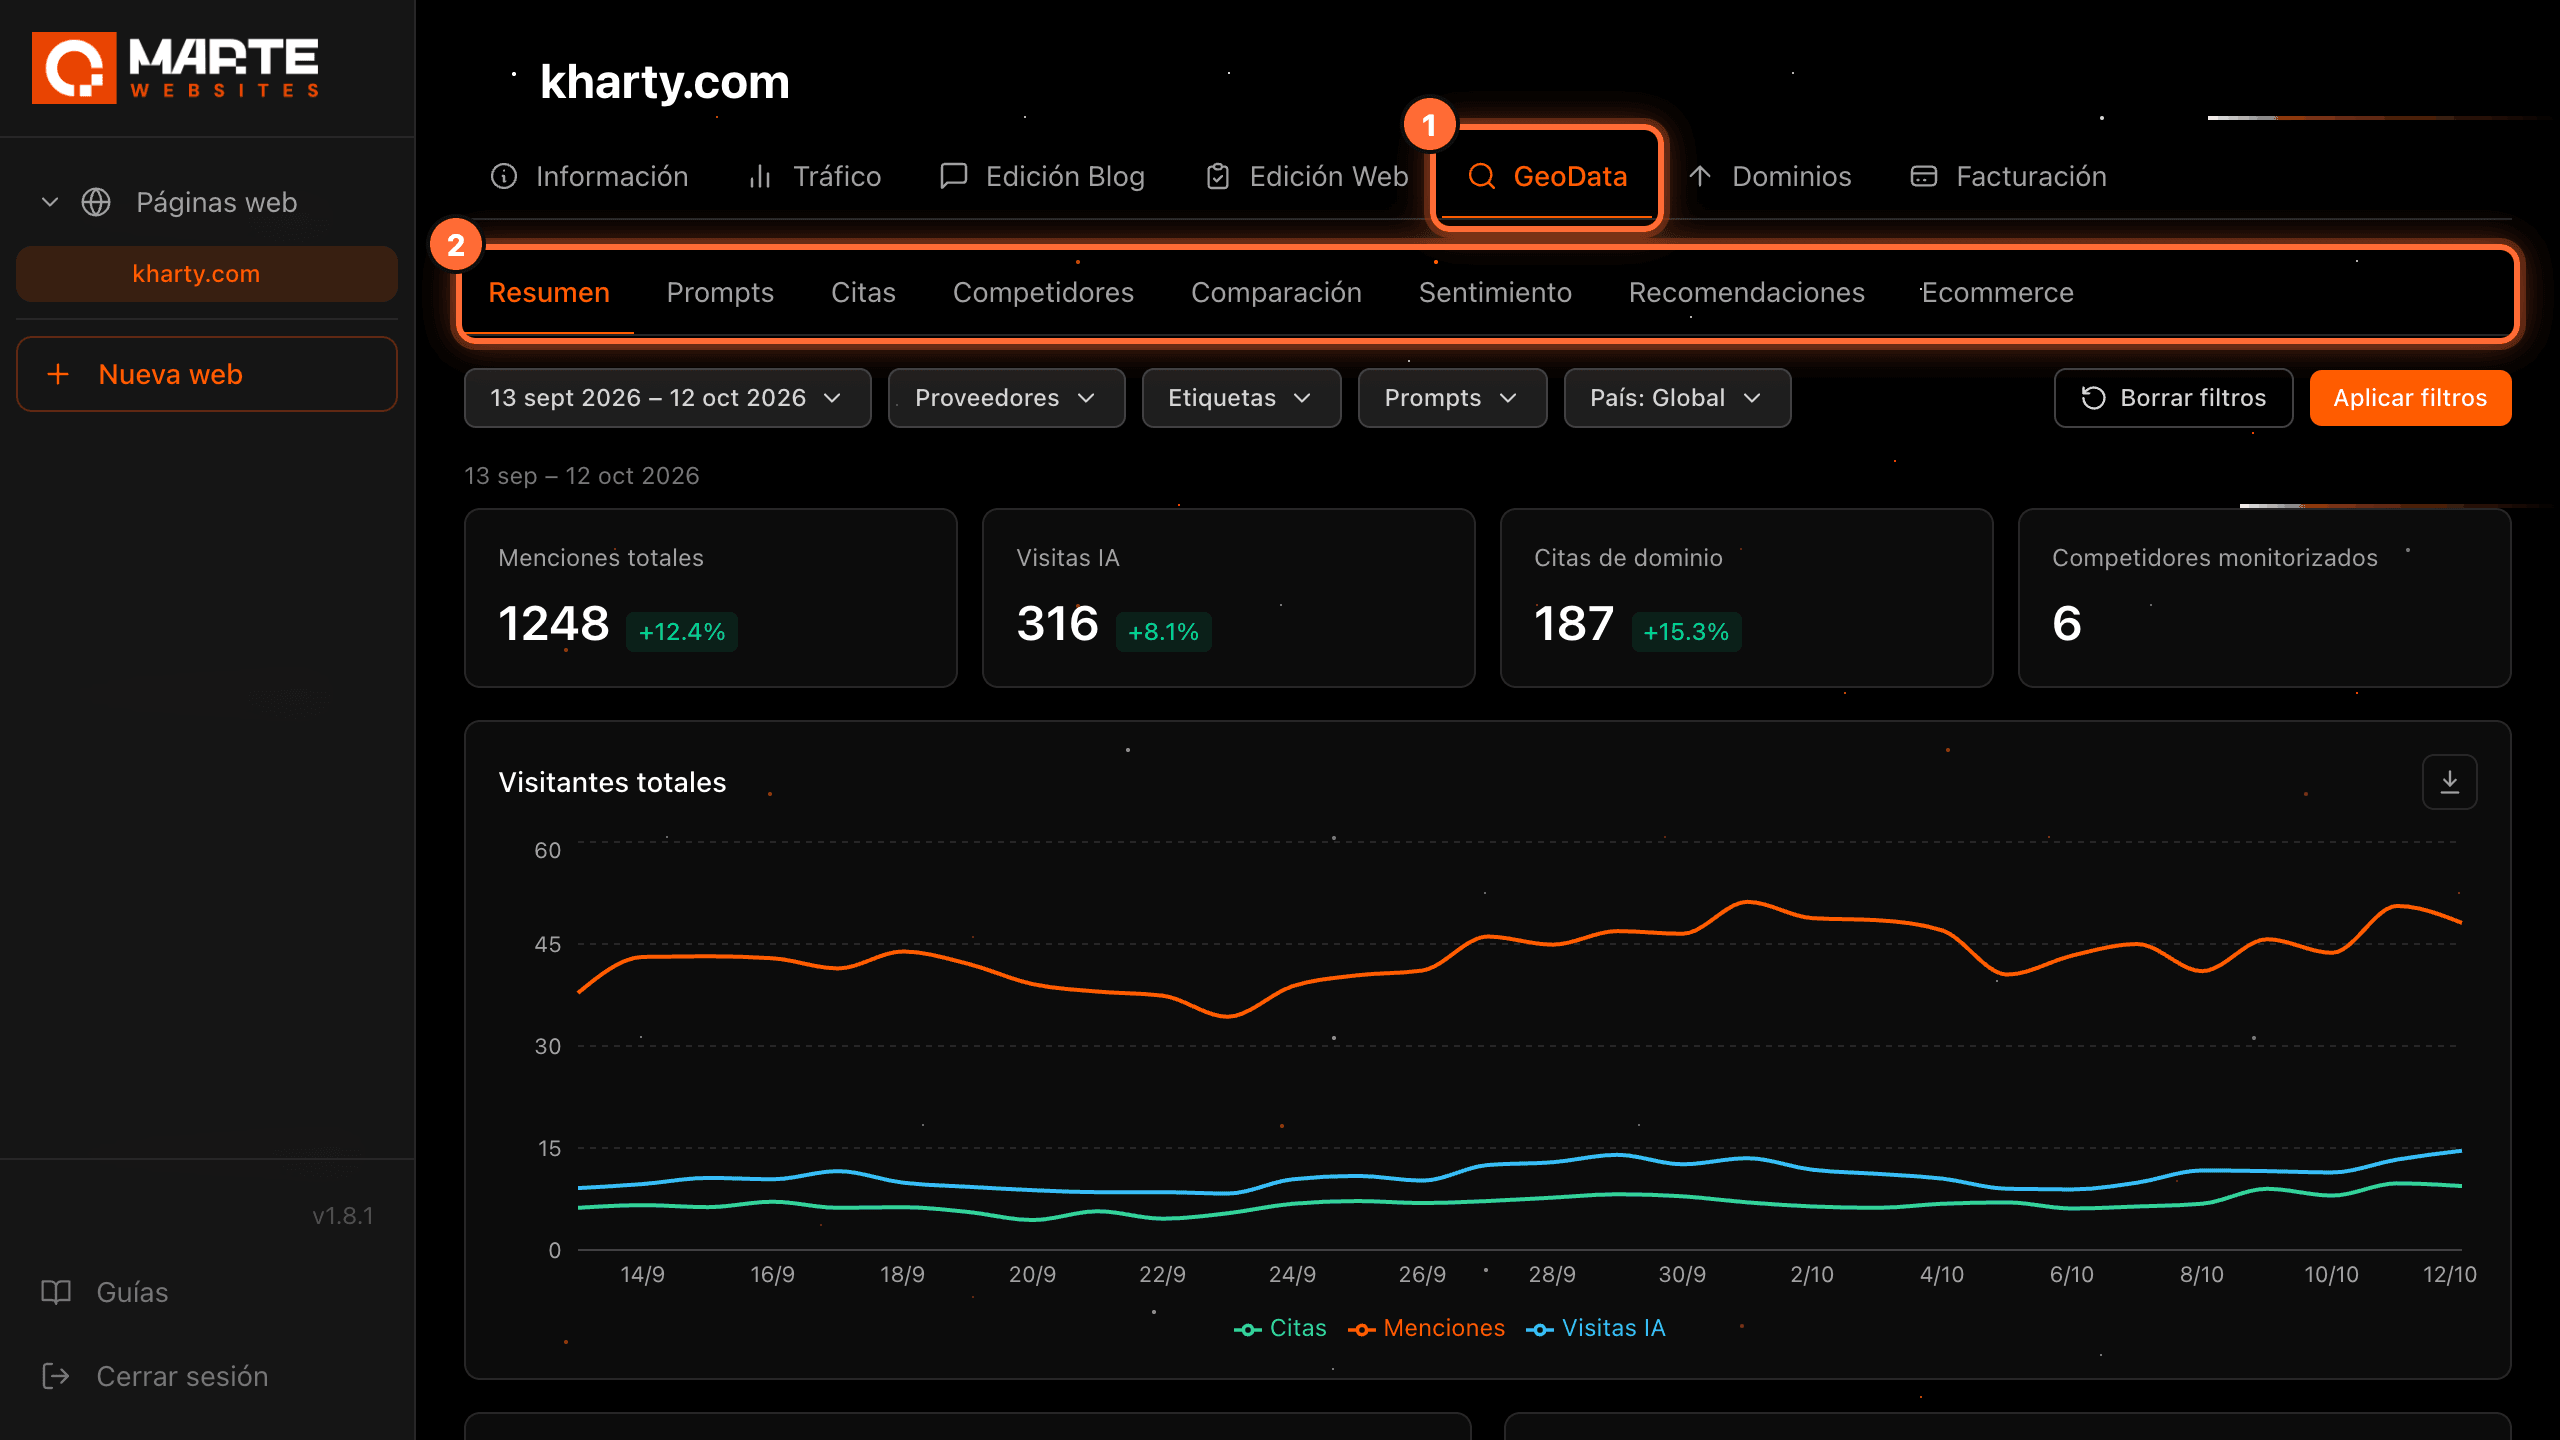Image resolution: width=2560 pixels, height=1440 pixels.
Task: Switch to the Ecommerce sub-tab
Action: pyautogui.click(x=1997, y=293)
